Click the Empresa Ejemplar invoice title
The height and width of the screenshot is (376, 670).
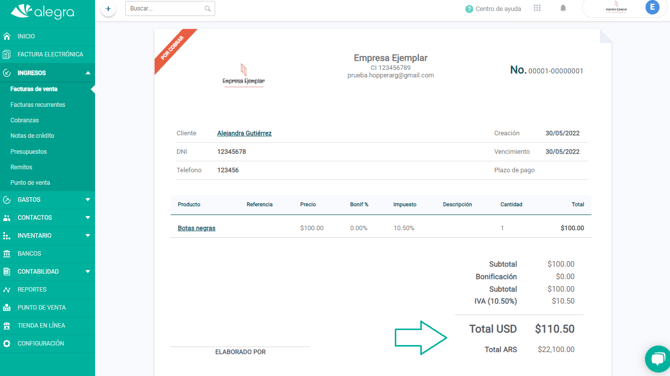(x=391, y=58)
